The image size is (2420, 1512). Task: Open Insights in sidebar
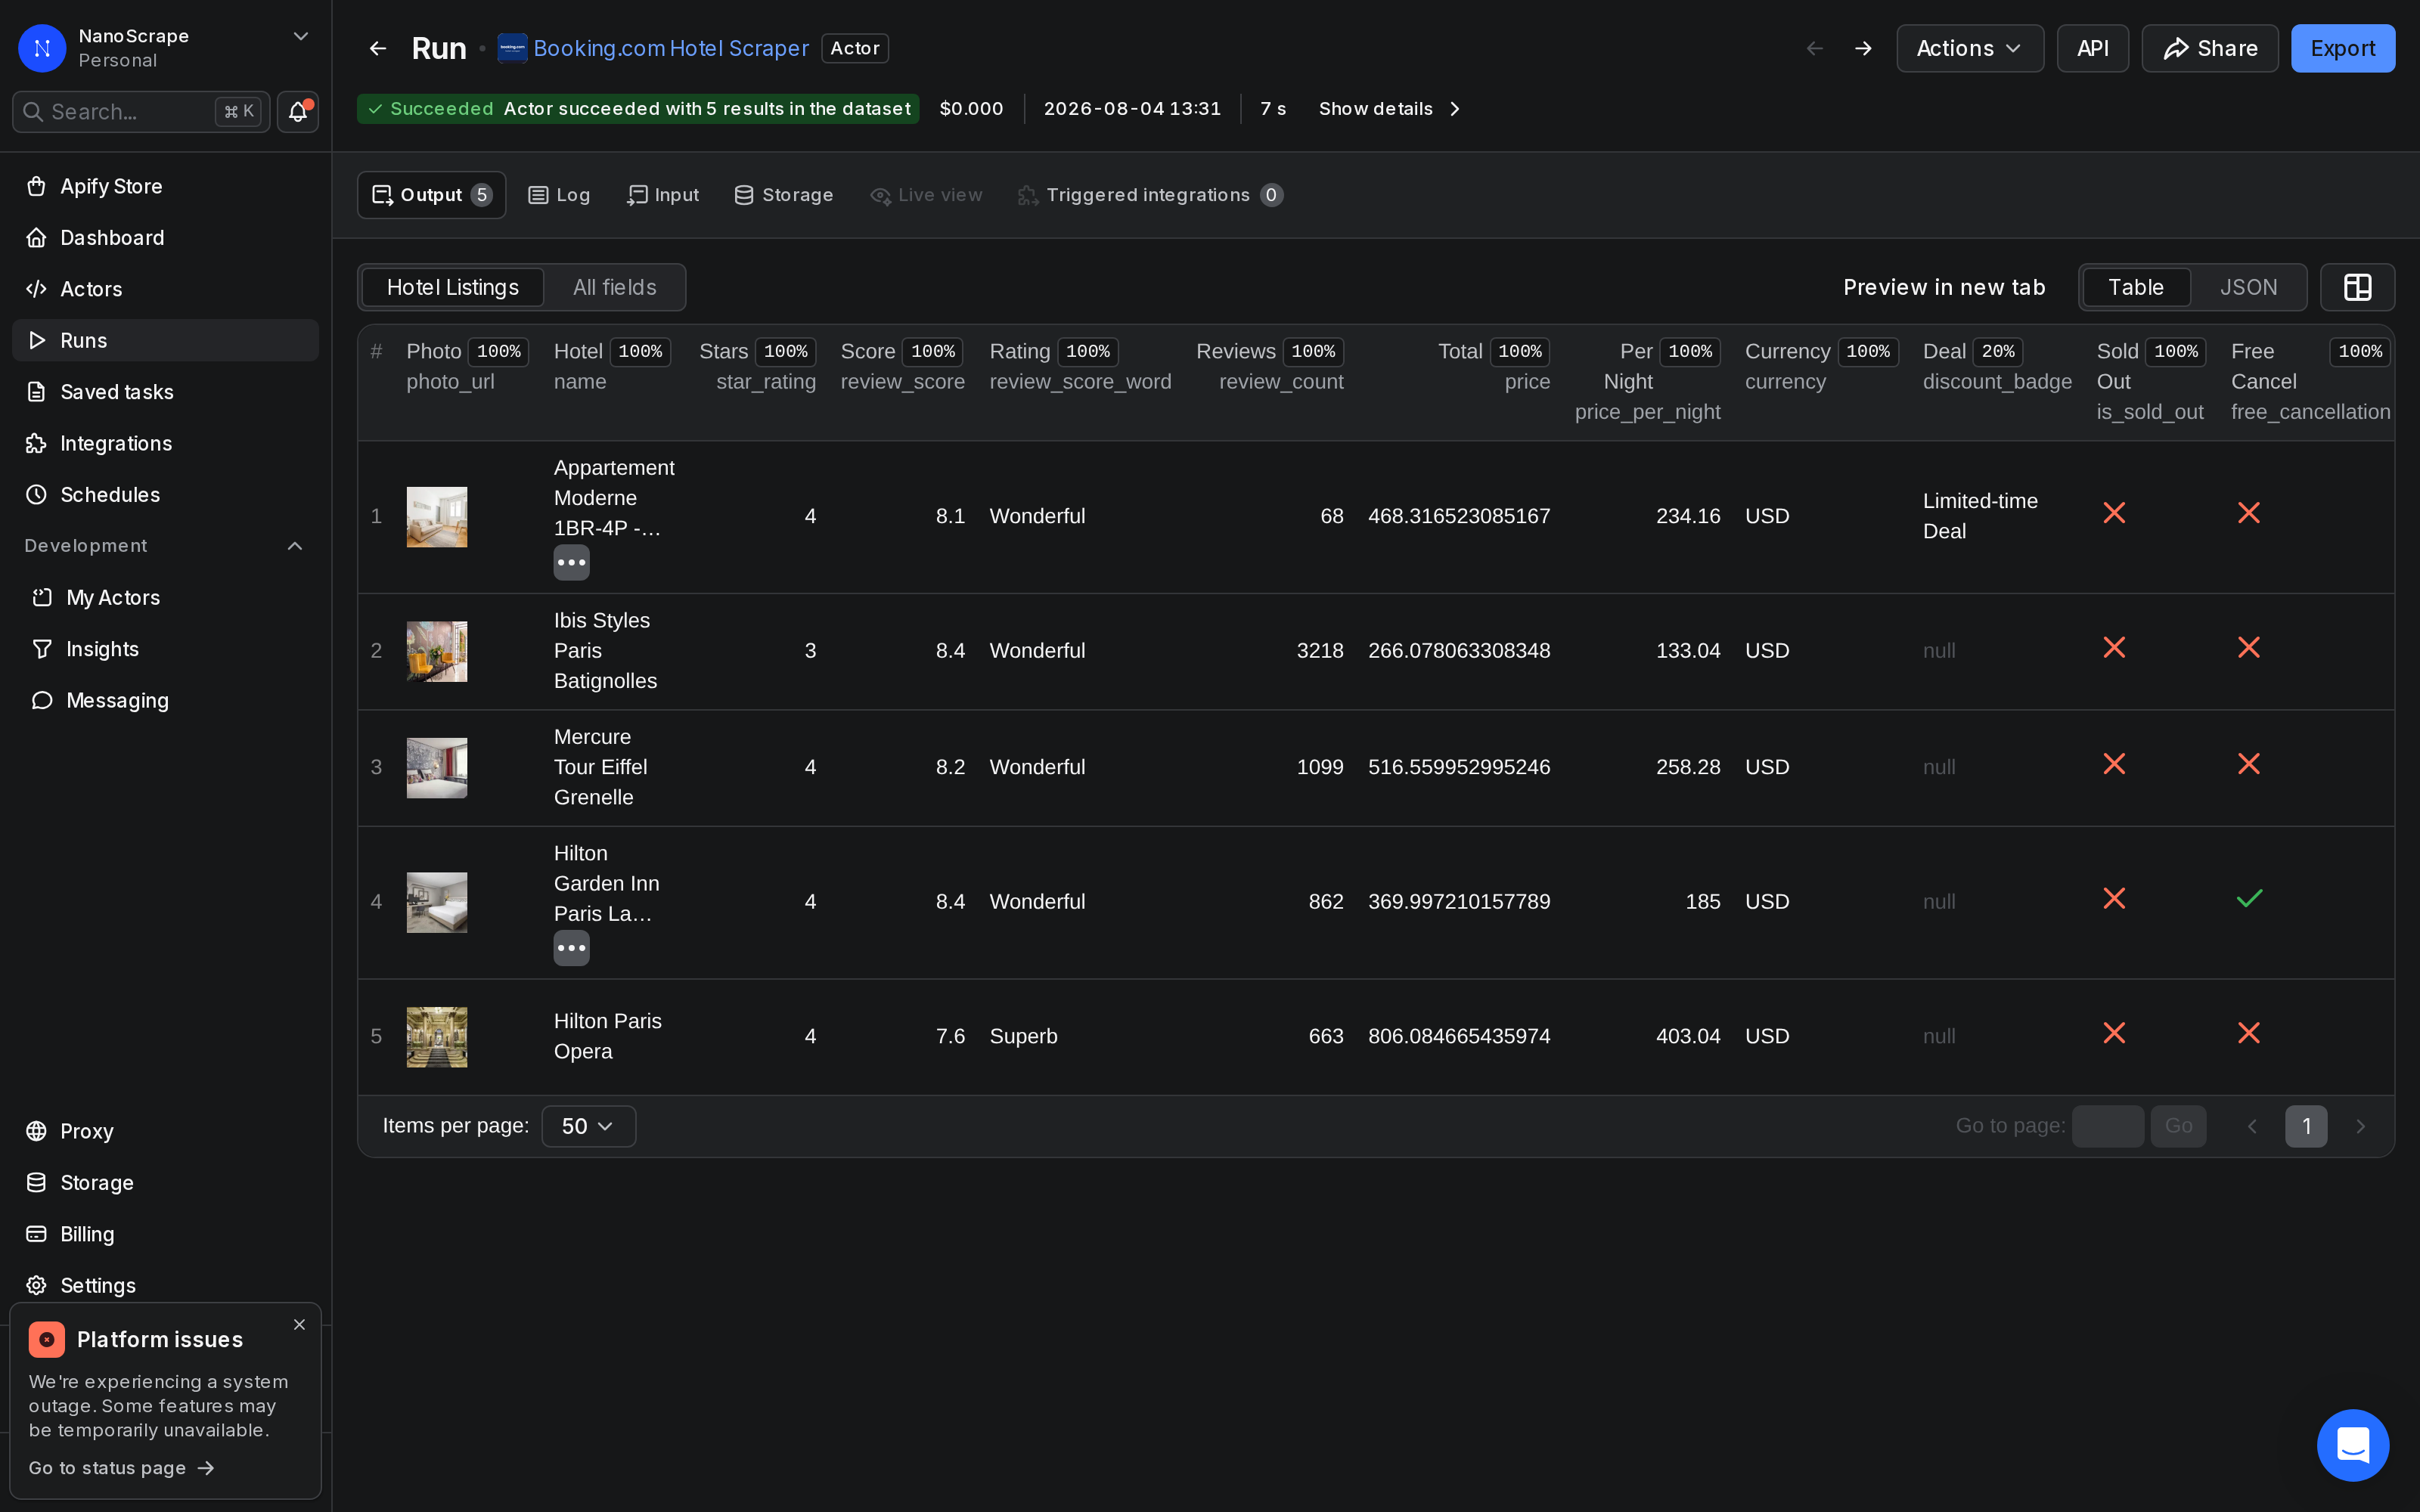click(165, 649)
